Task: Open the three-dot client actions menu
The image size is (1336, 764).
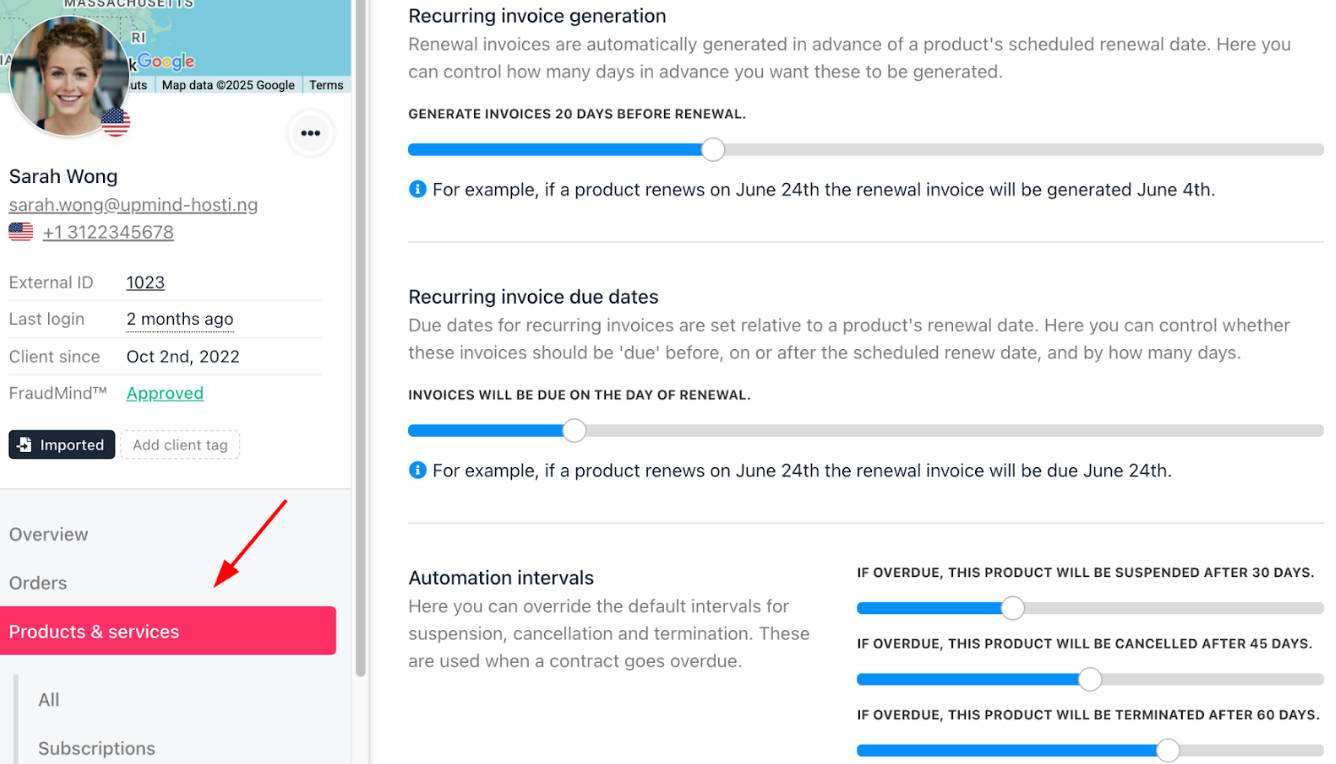Action: tap(310, 133)
